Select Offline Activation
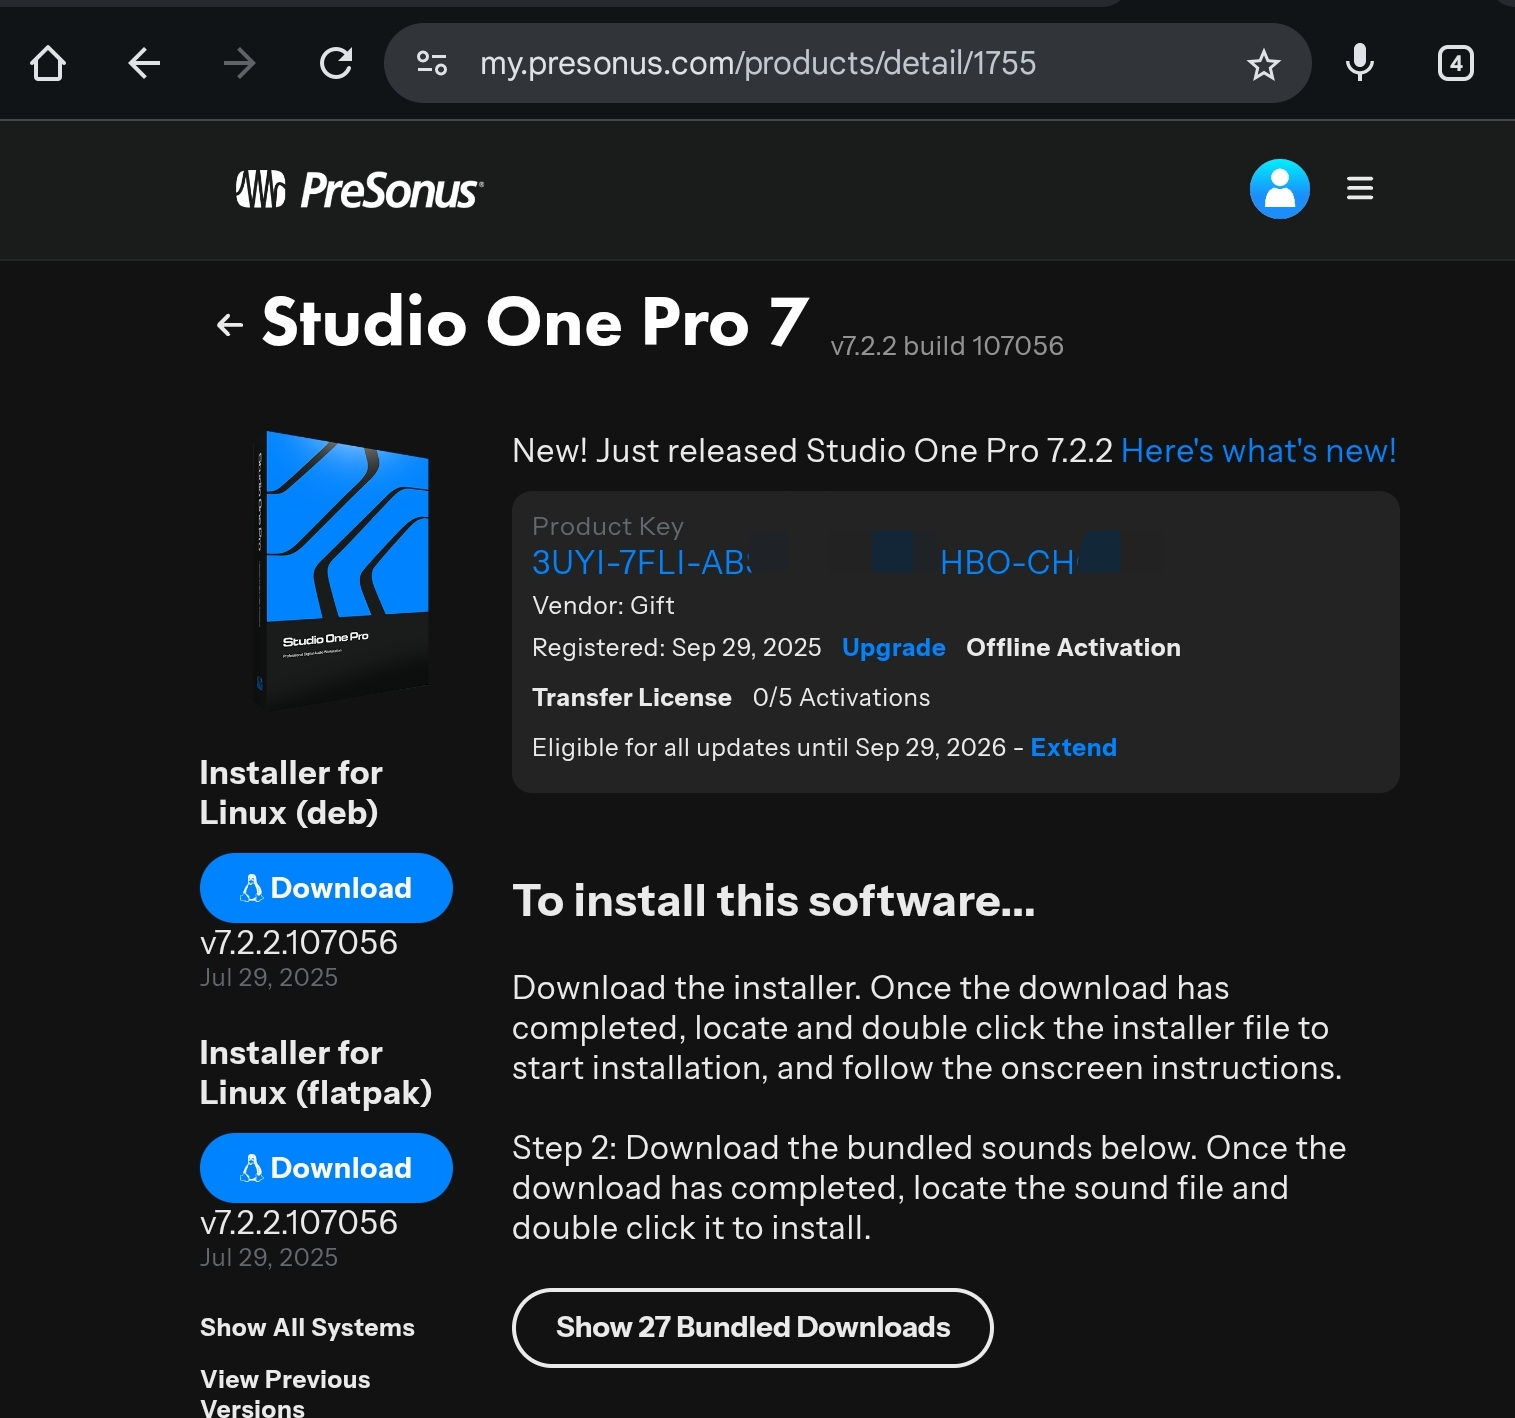The width and height of the screenshot is (1515, 1418). (x=1073, y=648)
